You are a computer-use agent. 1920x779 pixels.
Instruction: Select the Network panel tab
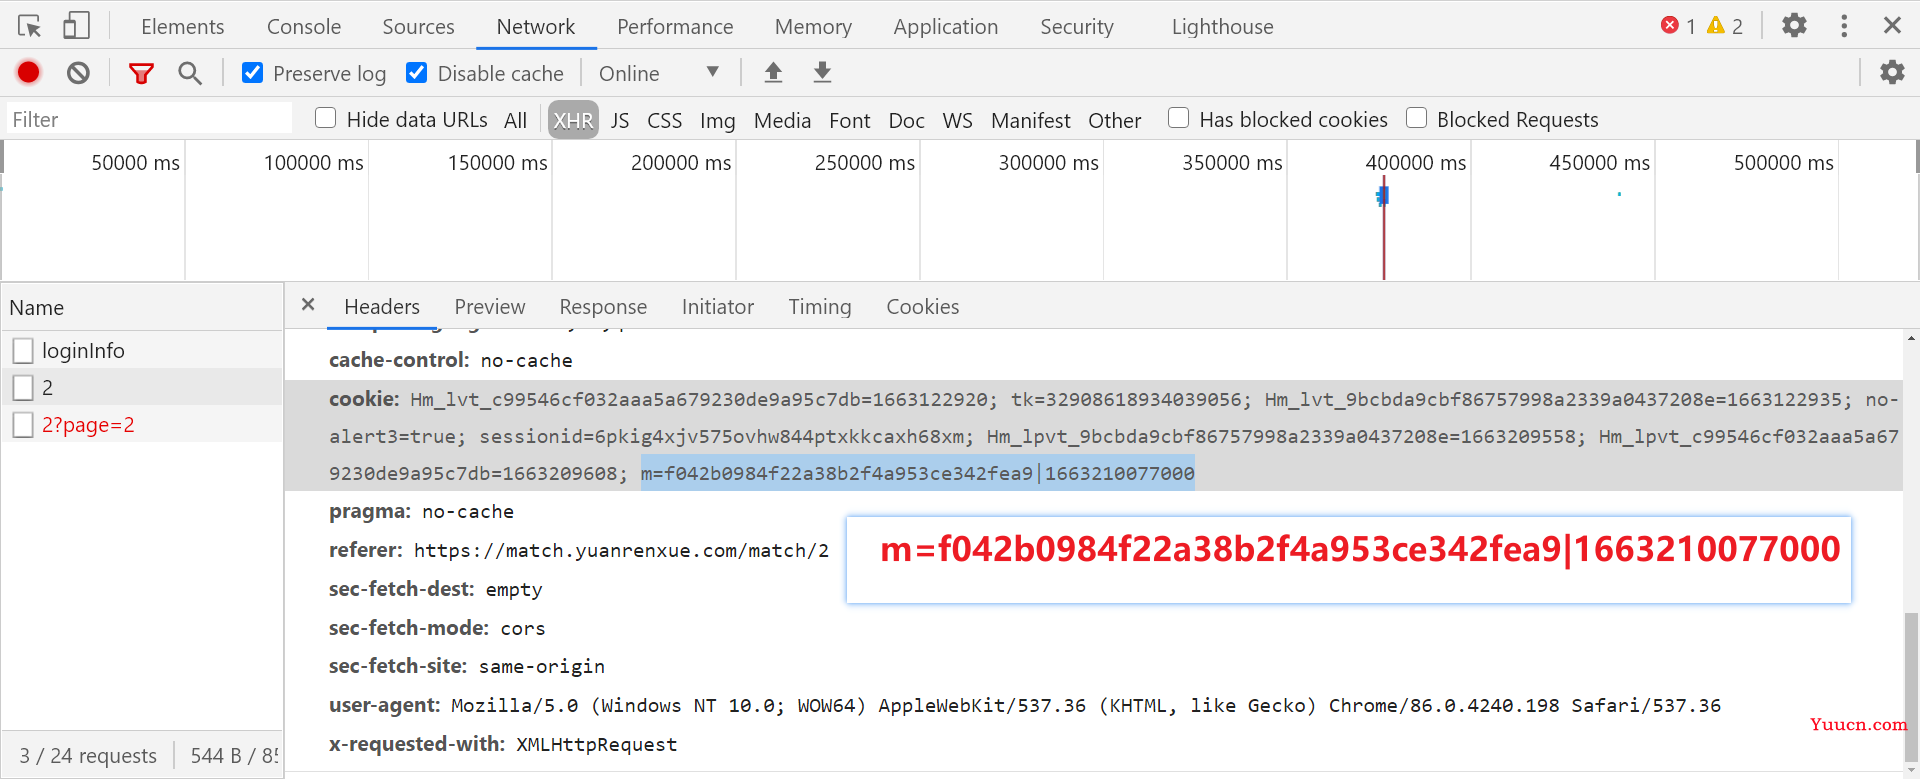click(x=536, y=26)
